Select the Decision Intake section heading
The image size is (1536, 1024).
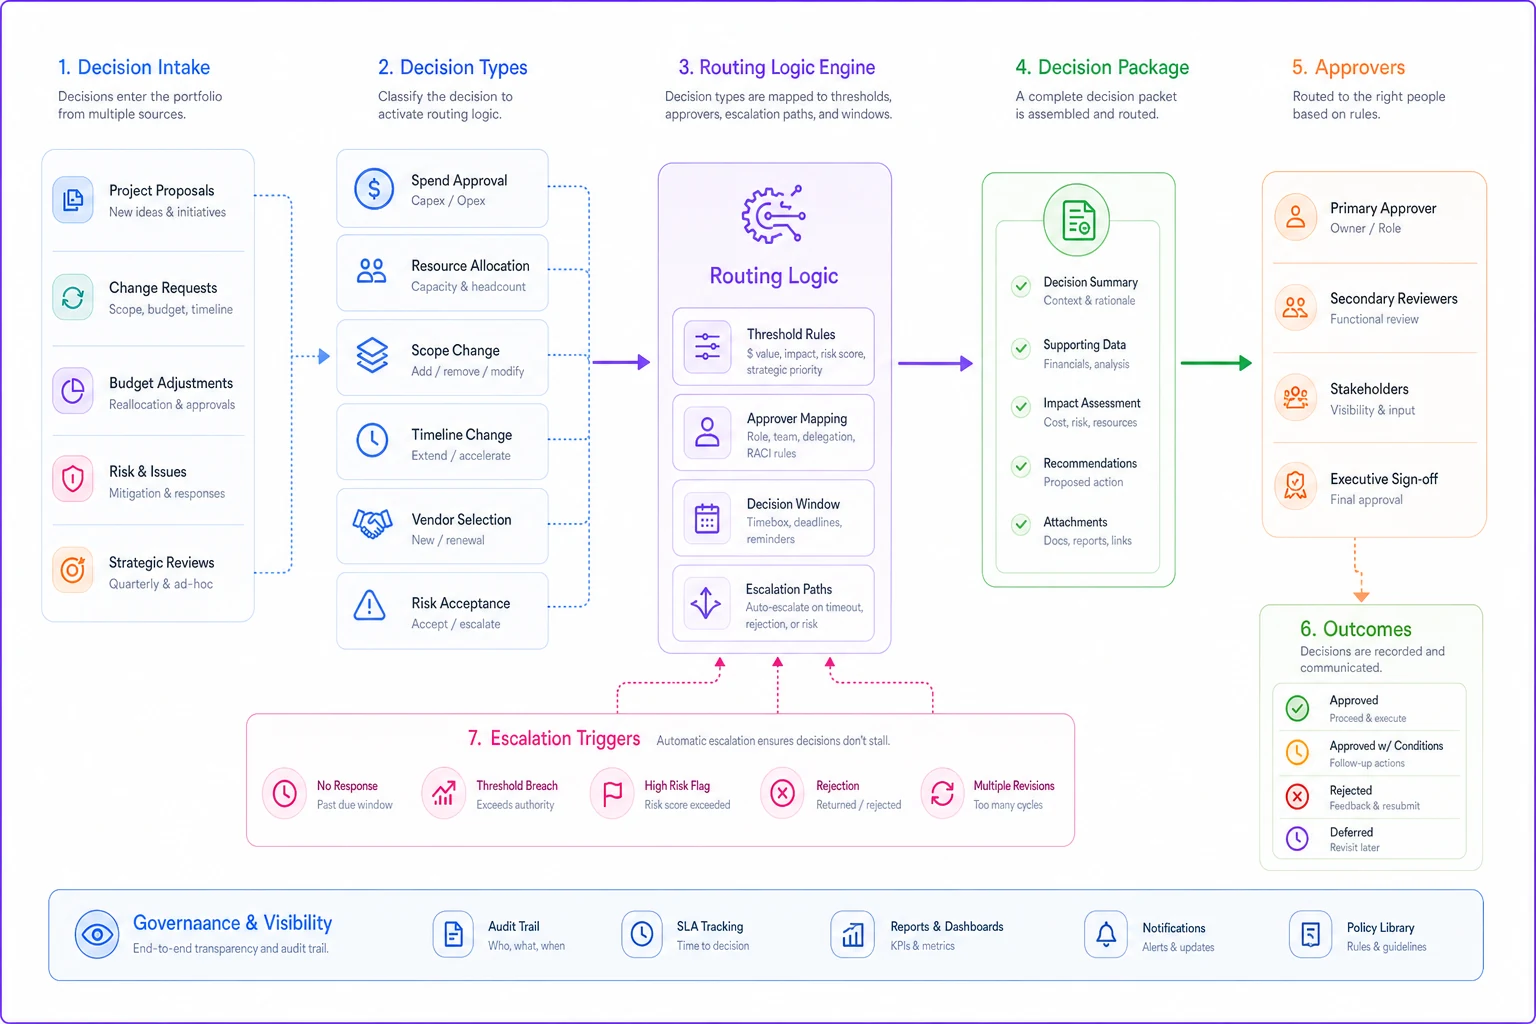(x=134, y=67)
